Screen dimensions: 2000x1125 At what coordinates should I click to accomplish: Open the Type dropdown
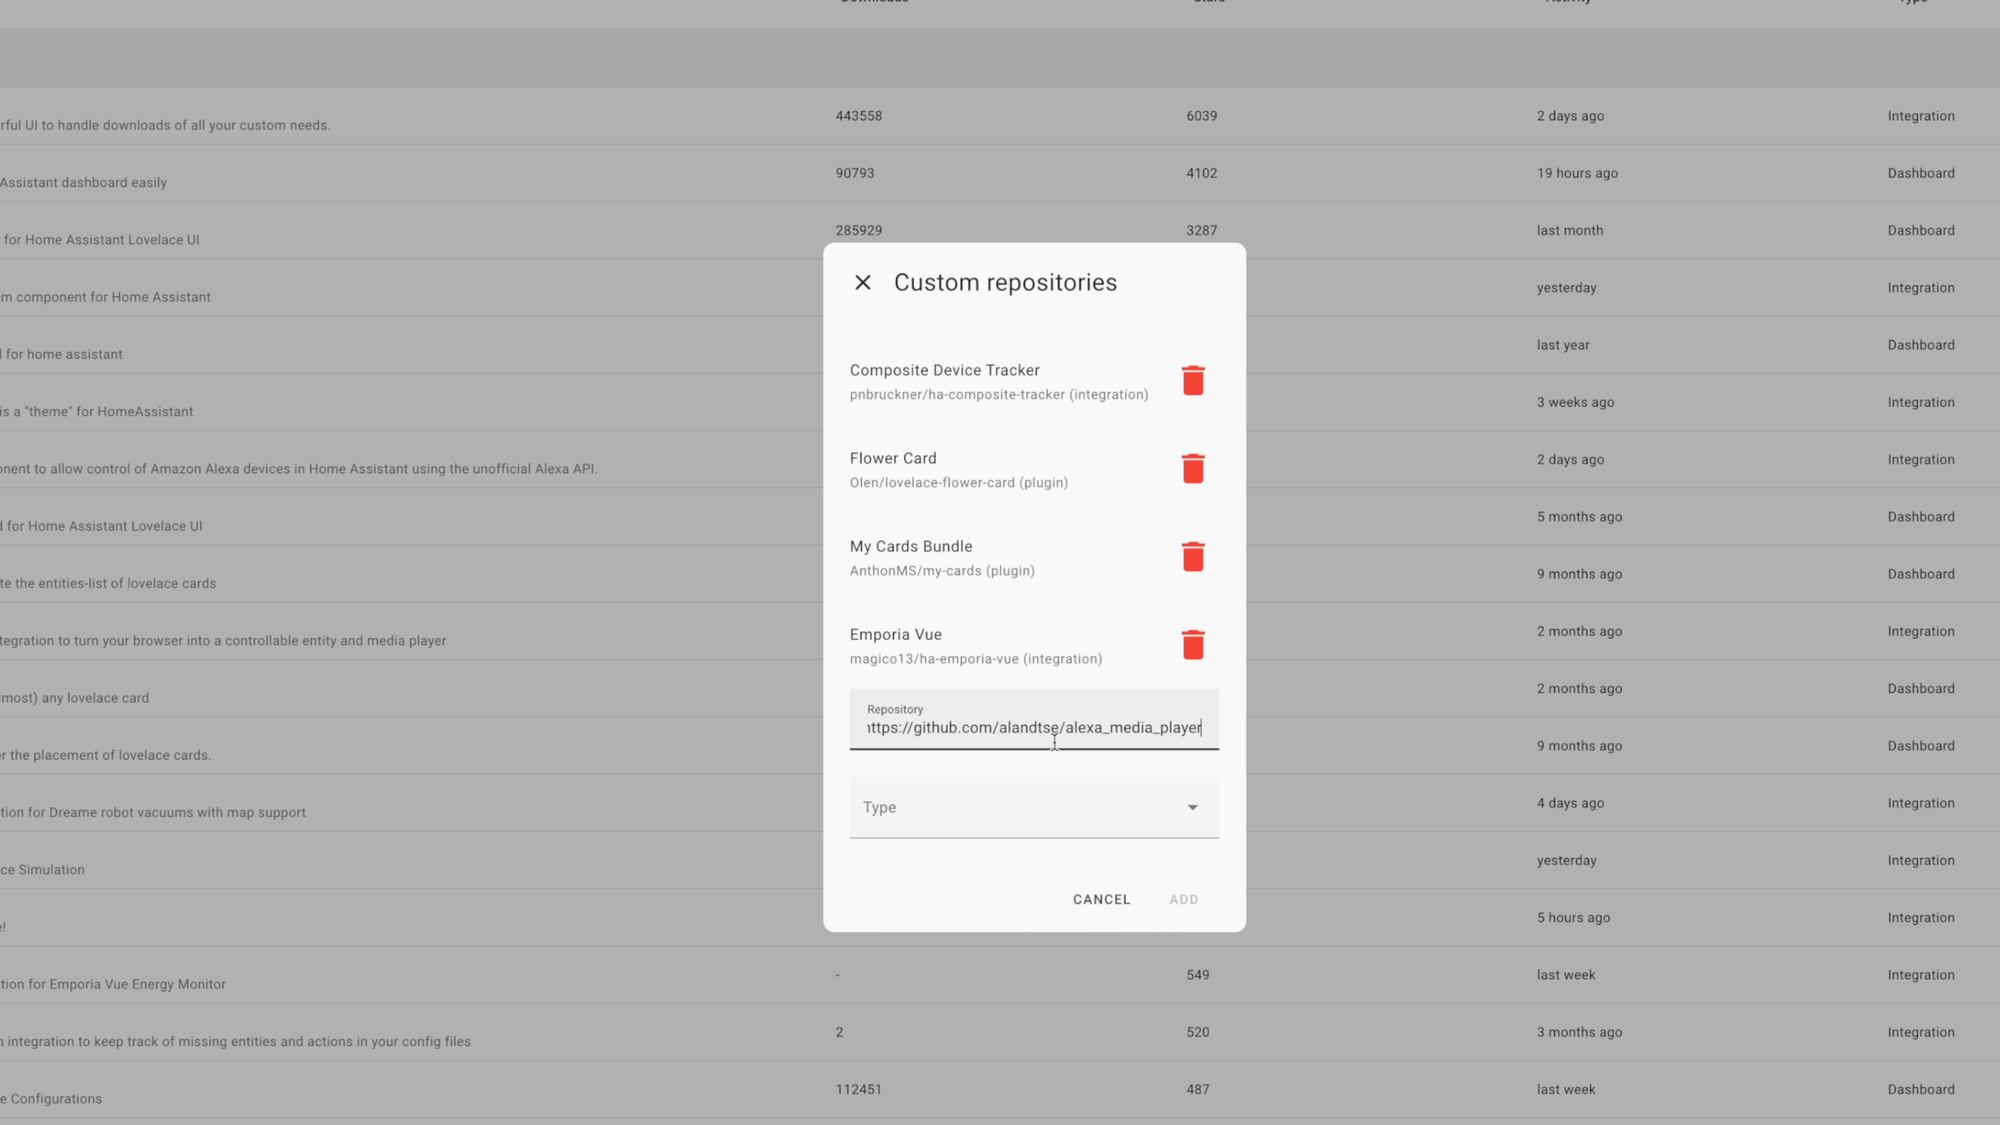tap(1034, 808)
